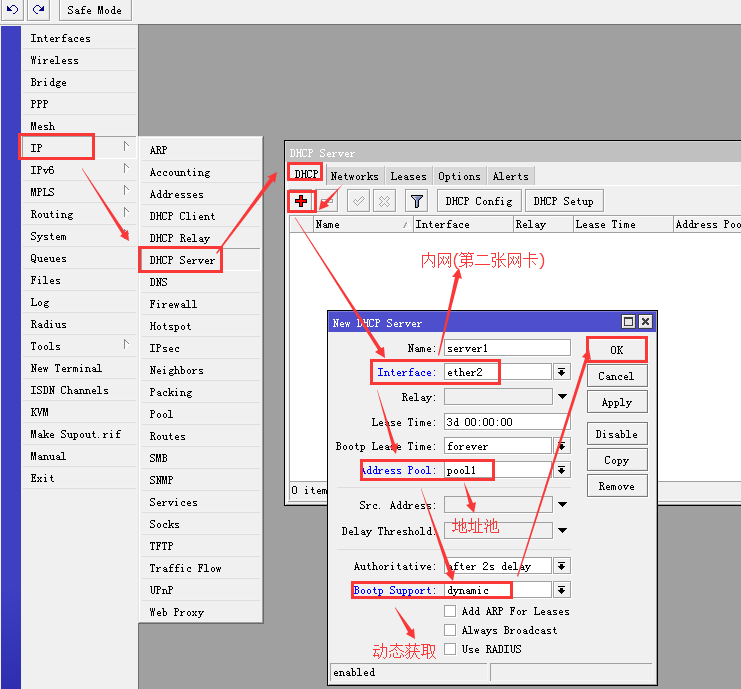The image size is (741, 689).
Task: Open the Authoritative dropdown arrow
Action: click(x=561, y=566)
